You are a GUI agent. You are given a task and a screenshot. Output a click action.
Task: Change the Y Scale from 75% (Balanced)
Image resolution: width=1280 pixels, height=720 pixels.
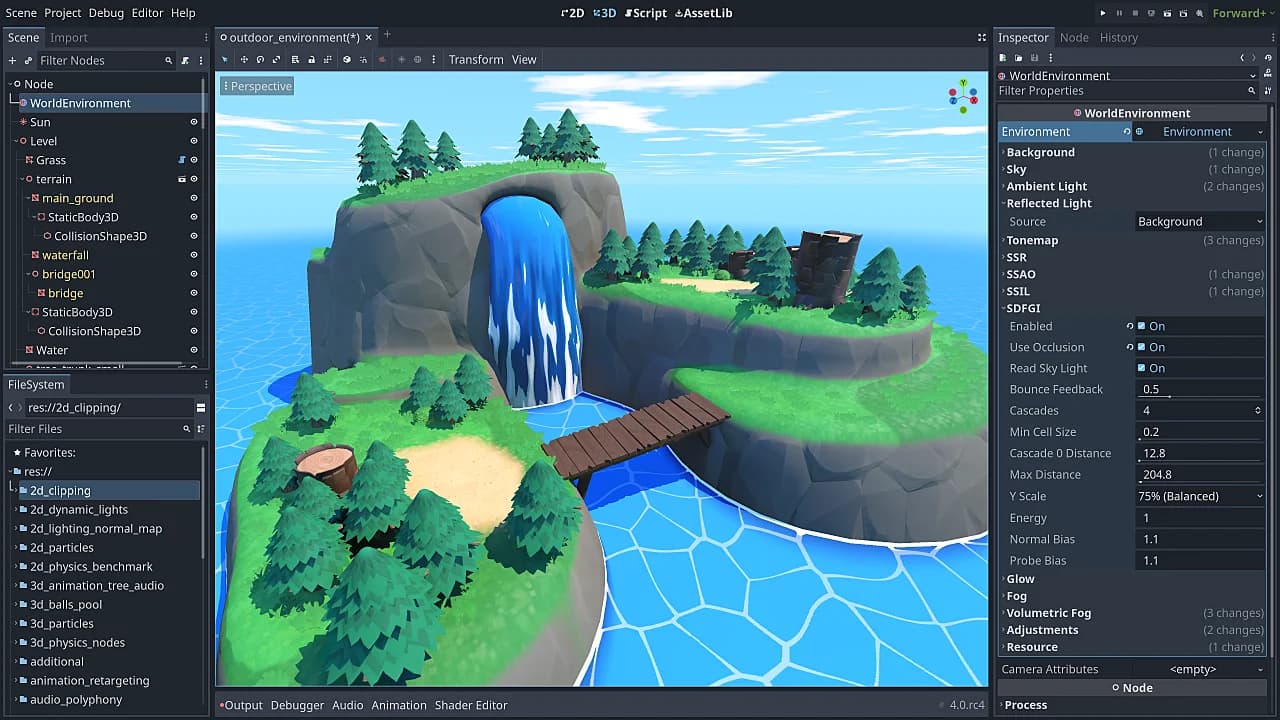click(x=1199, y=496)
